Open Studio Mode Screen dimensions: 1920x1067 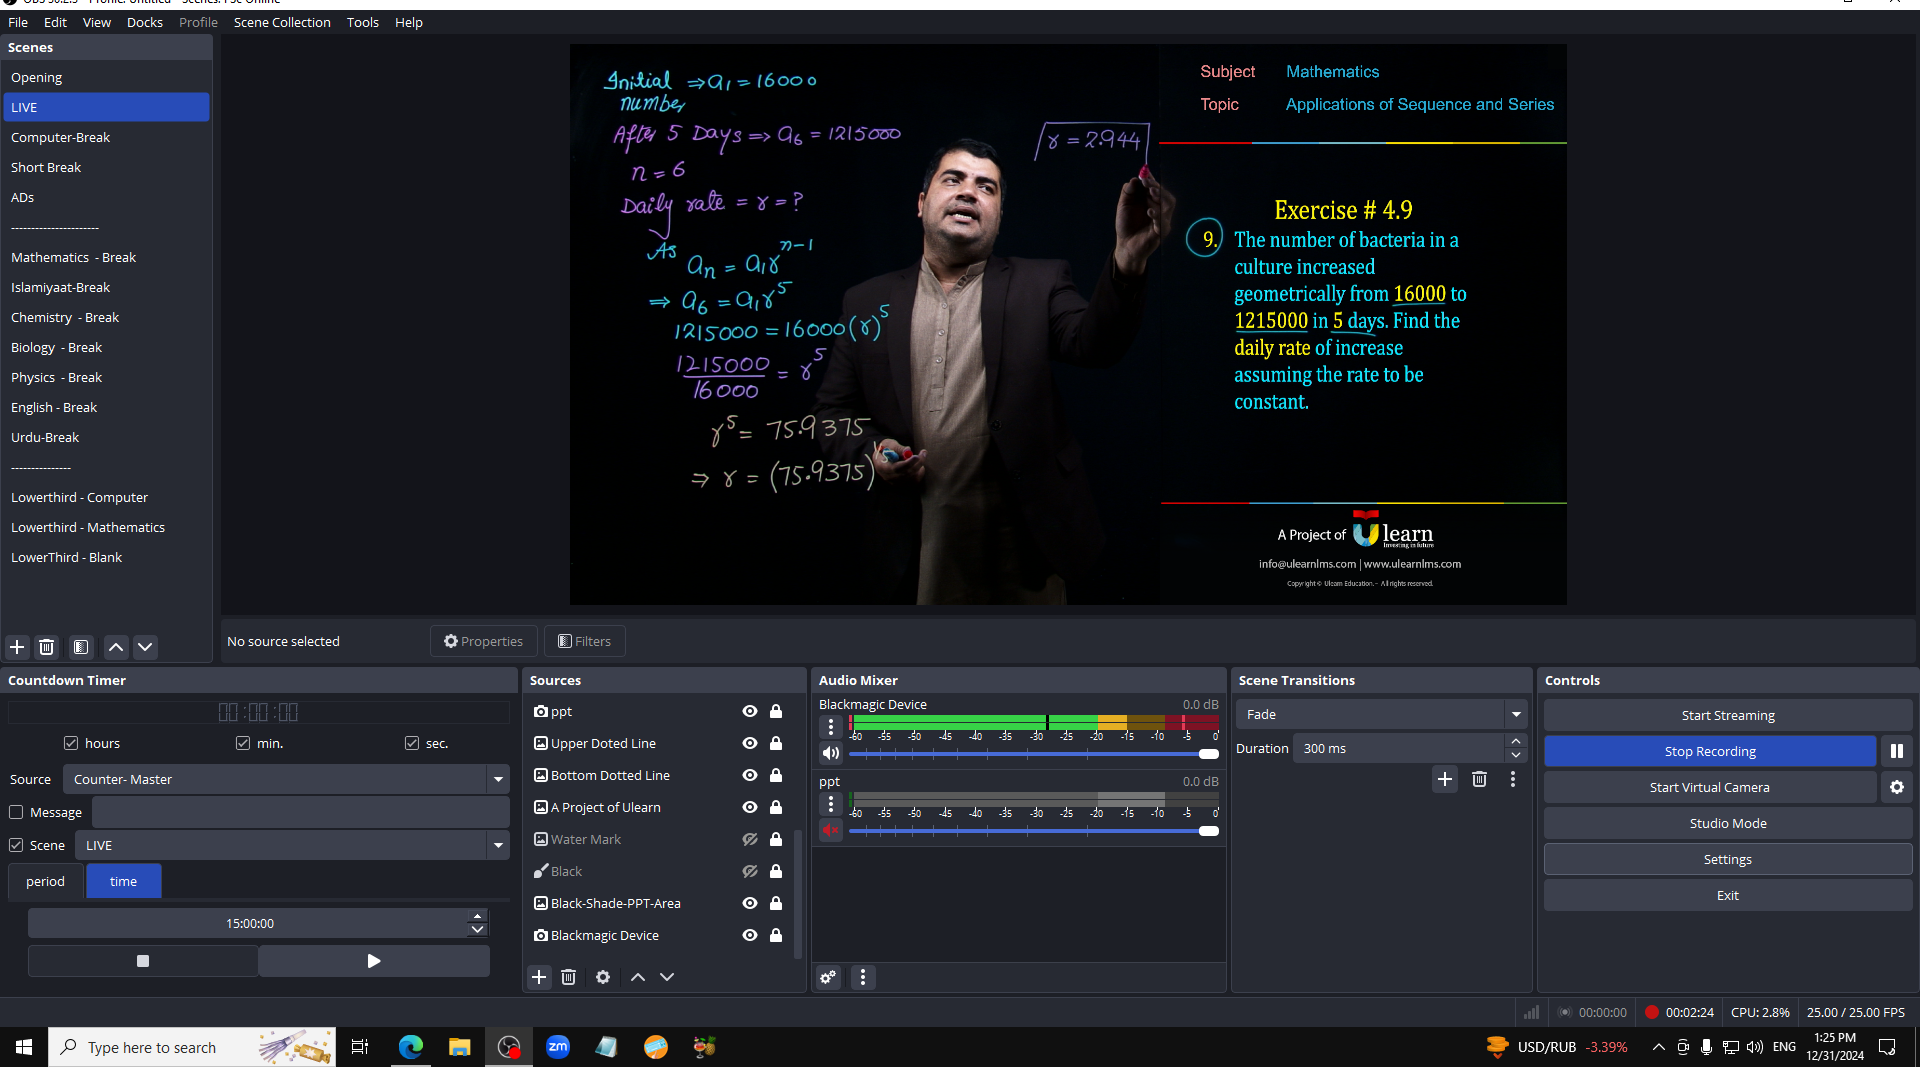point(1727,823)
